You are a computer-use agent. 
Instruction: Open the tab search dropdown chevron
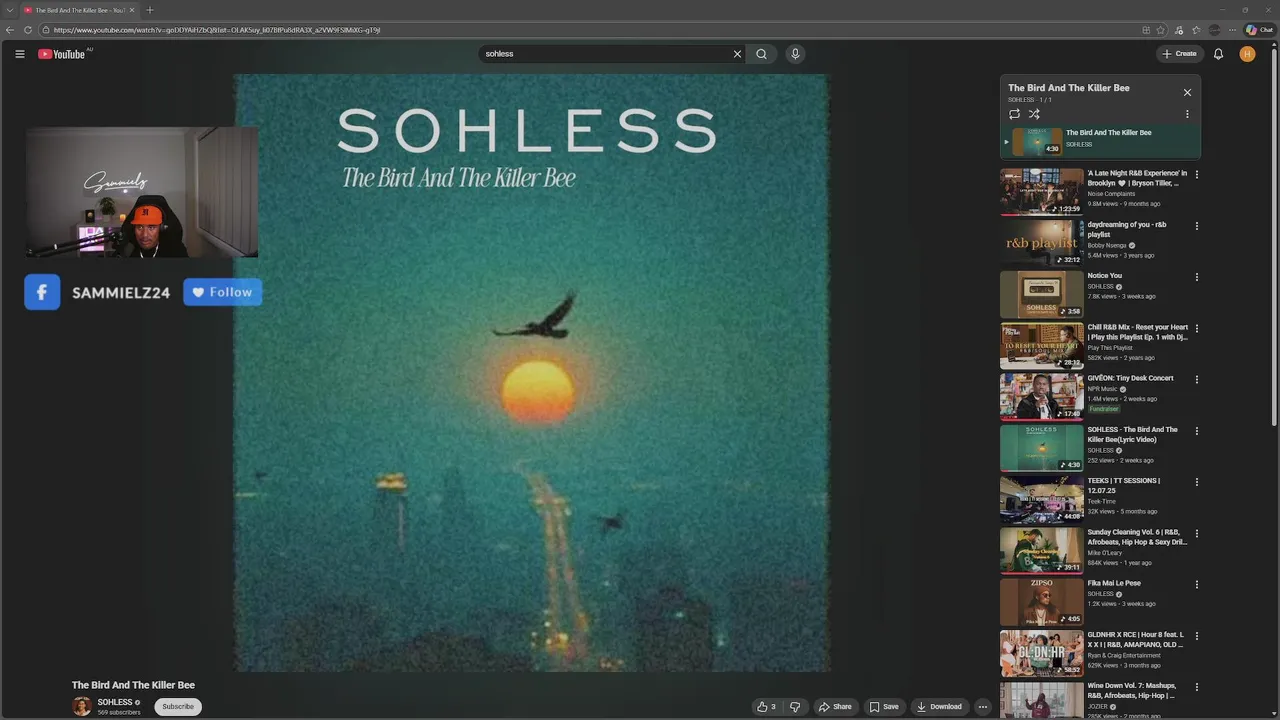8,10
